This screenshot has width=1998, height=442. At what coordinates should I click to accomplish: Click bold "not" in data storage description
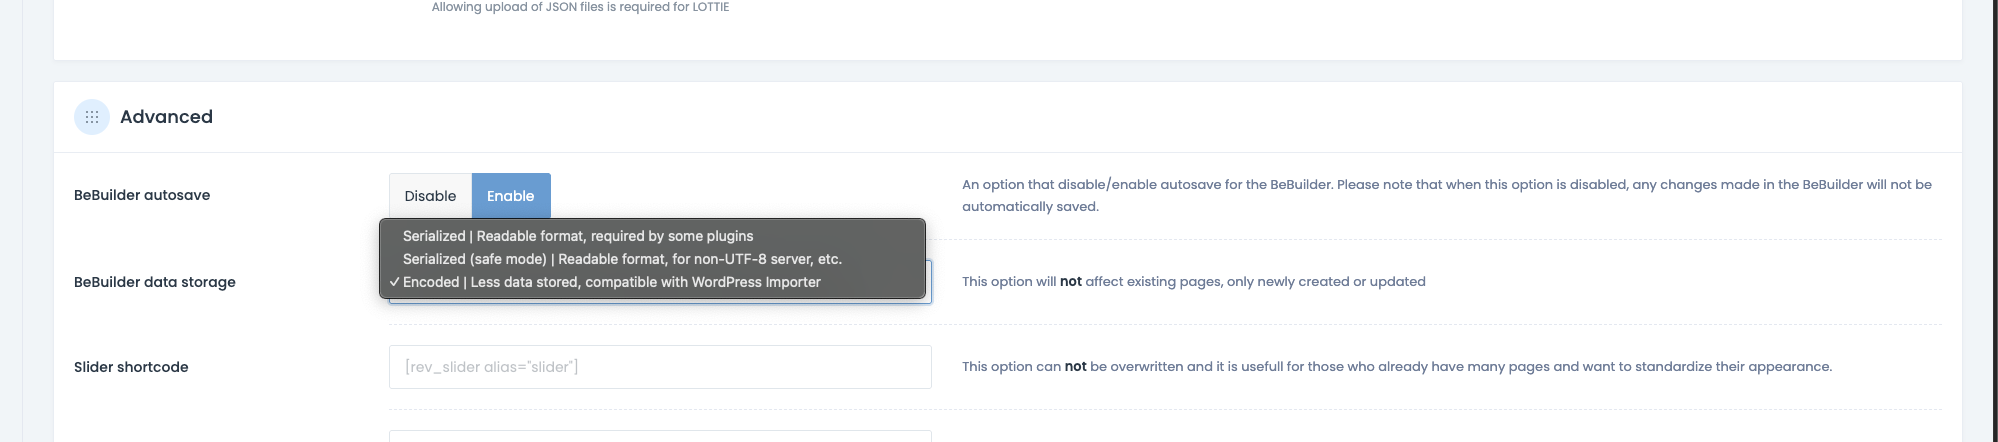1071,282
